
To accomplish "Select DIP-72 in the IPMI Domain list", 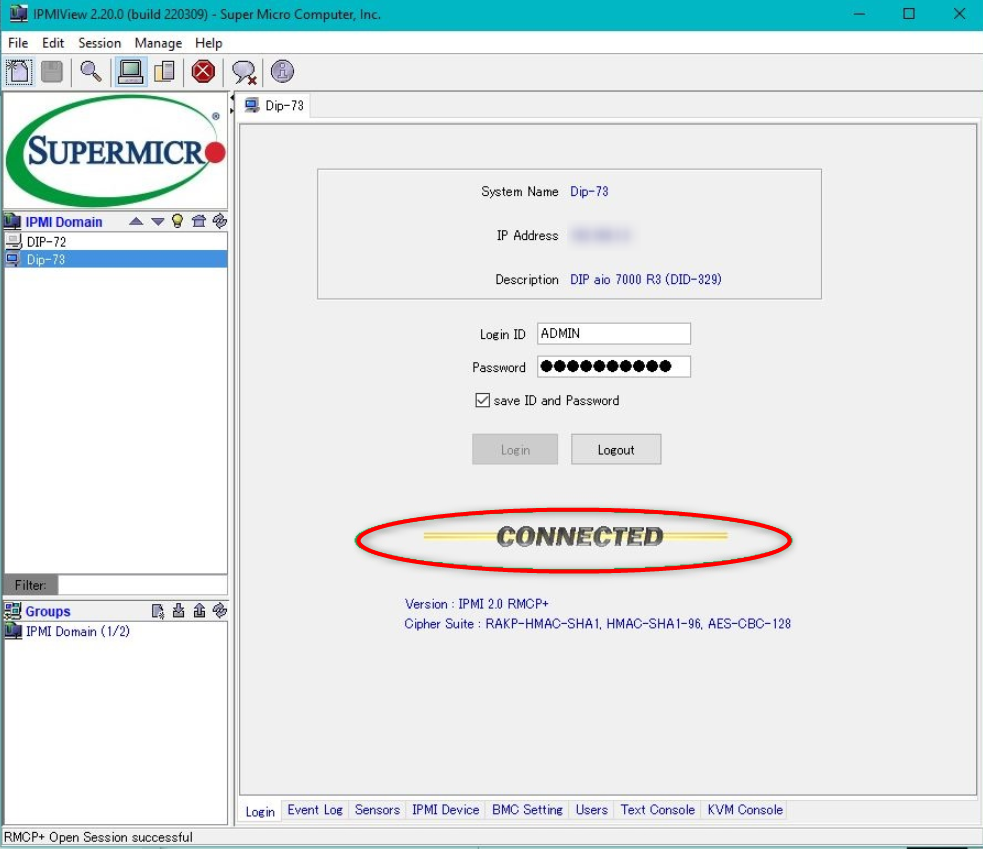I will [115, 241].
